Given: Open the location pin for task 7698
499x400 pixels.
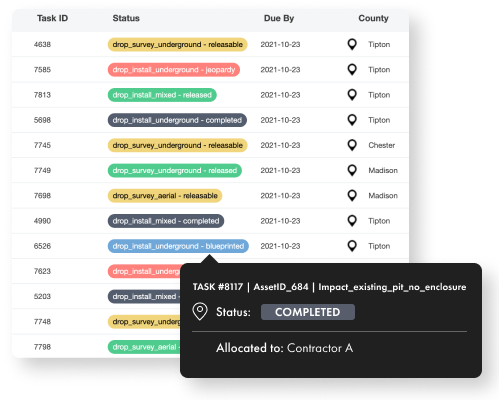Looking at the screenshot, I should point(352,196).
